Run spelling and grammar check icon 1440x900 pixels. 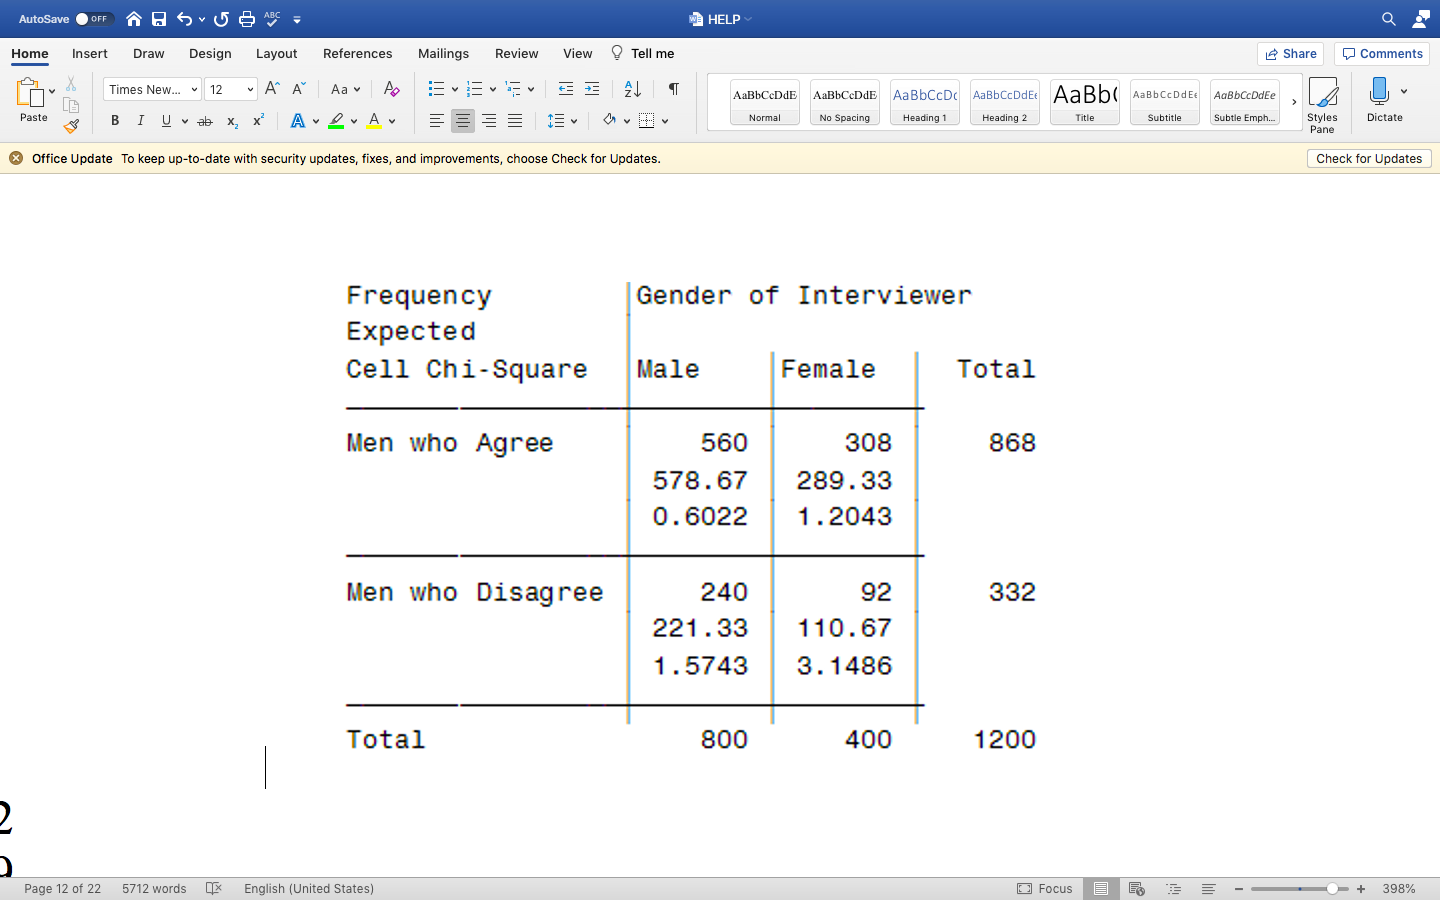point(272,19)
